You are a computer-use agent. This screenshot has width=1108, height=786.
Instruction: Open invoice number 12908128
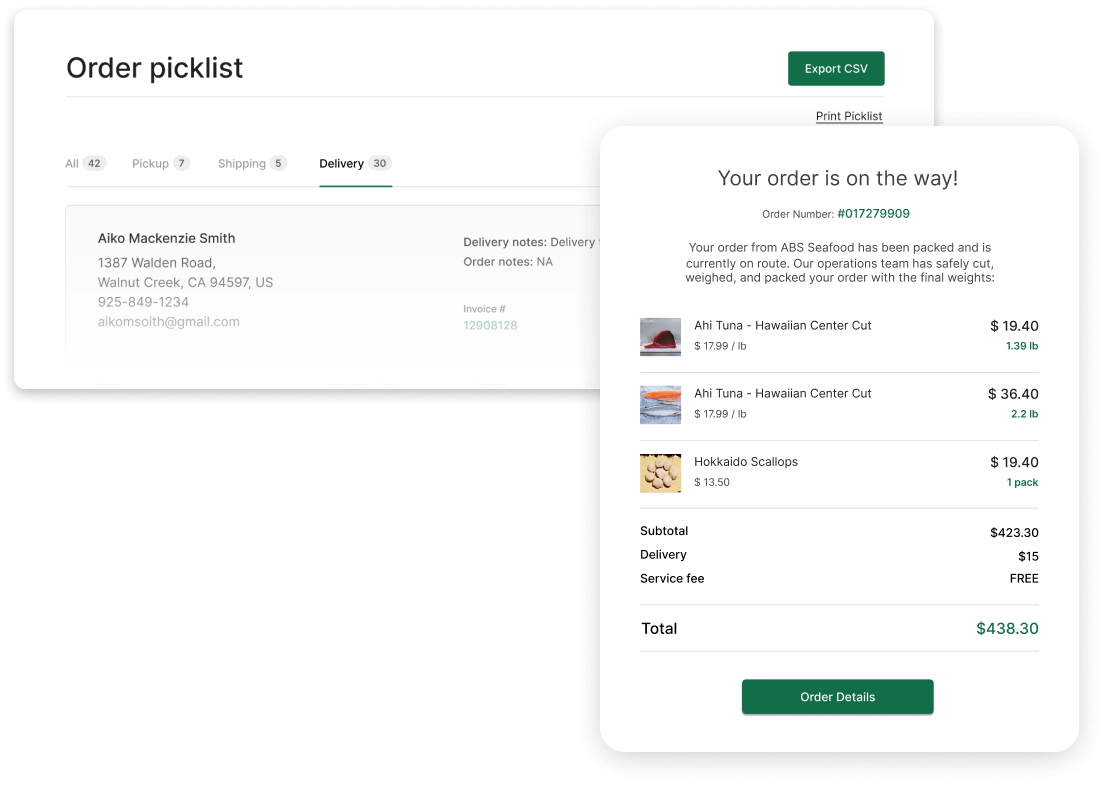[x=490, y=325]
